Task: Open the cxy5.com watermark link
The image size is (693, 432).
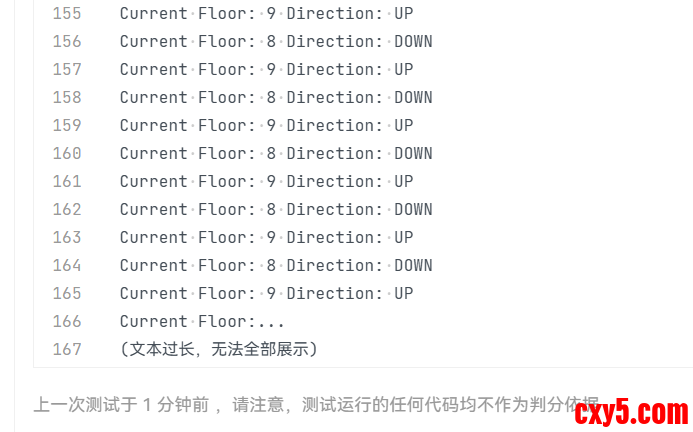Action: click(631, 412)
